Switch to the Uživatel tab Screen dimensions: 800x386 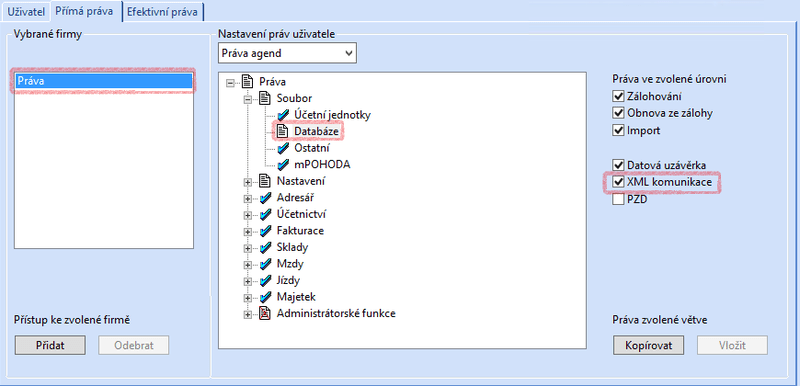tap(22, 11)
